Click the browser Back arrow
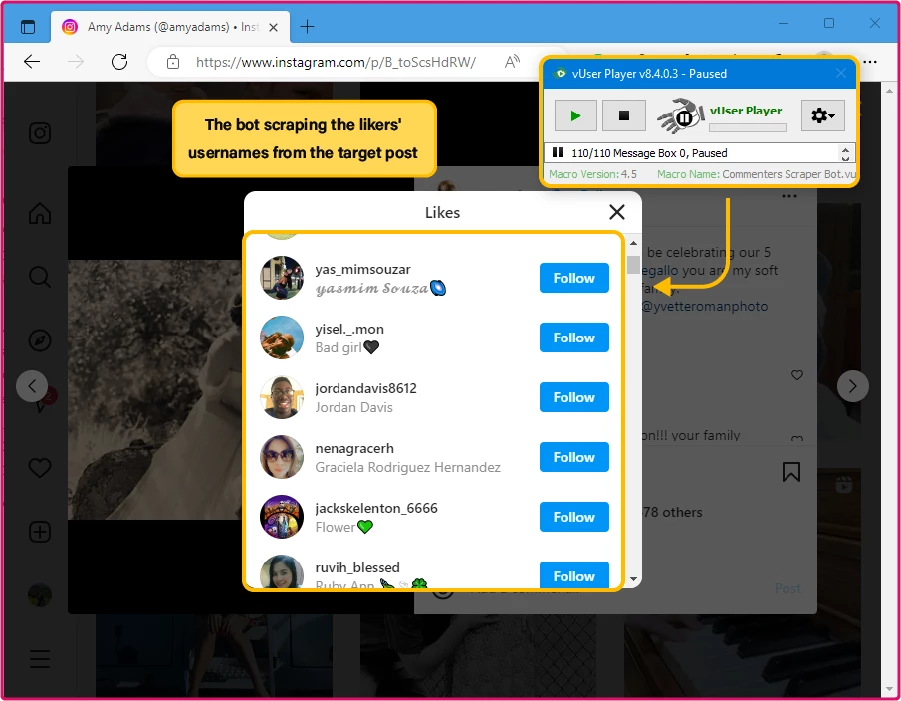This screenshot has width=901, height=701. pyautogui.click(x=32, y=61)
